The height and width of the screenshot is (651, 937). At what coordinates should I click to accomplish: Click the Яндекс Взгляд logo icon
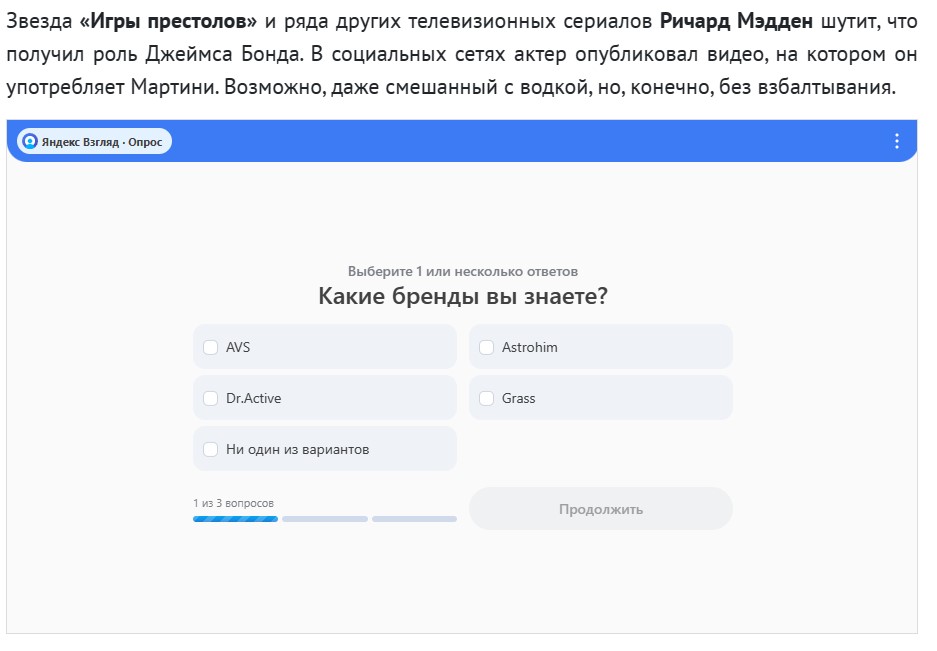[x=30, y=141]
